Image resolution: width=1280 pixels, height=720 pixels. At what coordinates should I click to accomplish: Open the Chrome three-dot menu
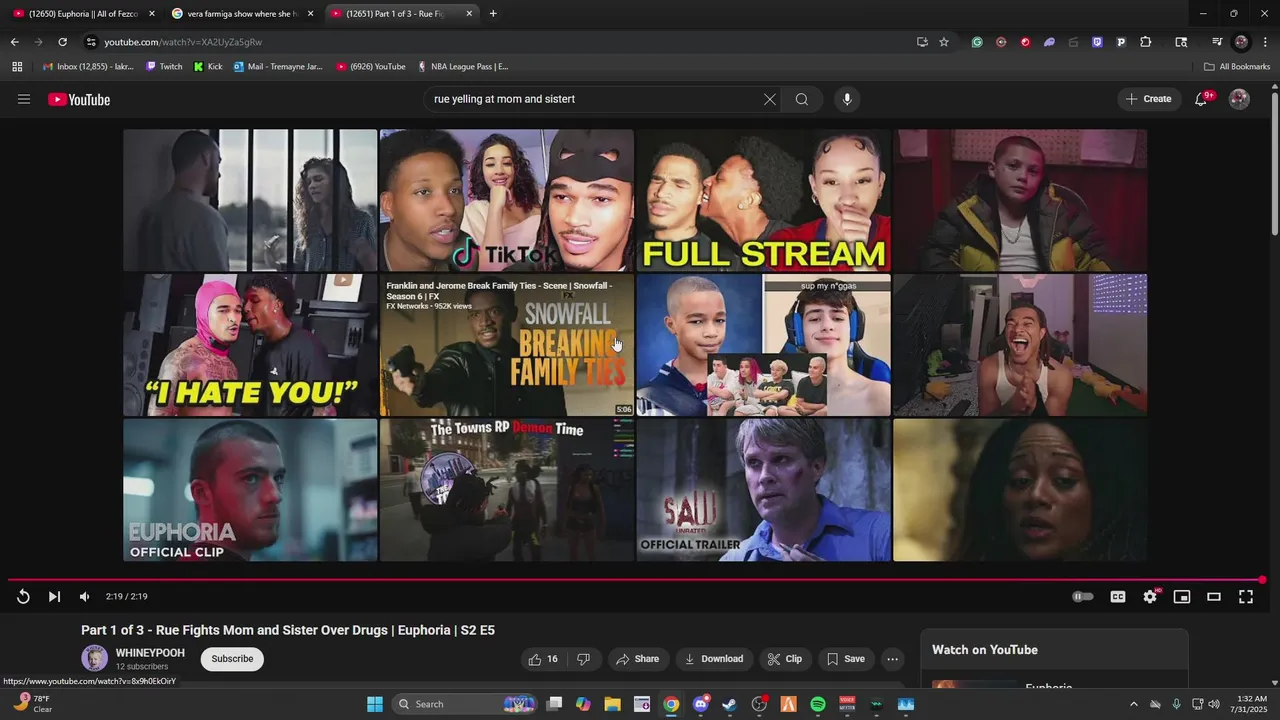[1266, 42]
